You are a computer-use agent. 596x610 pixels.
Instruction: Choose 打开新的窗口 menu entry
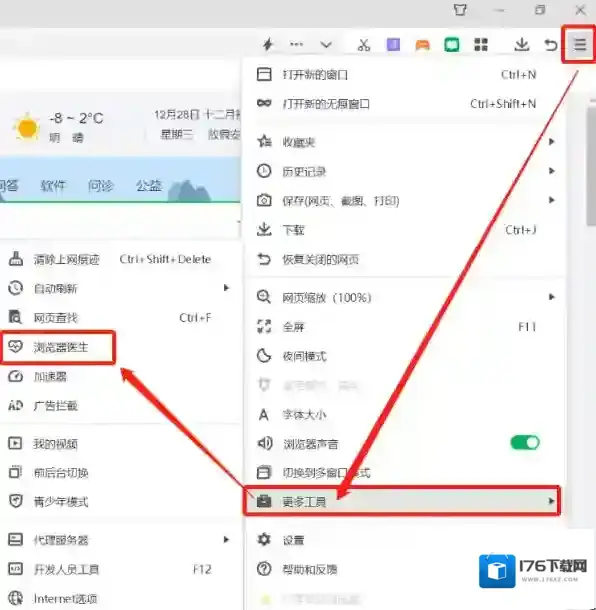click(x=404, y=74)
